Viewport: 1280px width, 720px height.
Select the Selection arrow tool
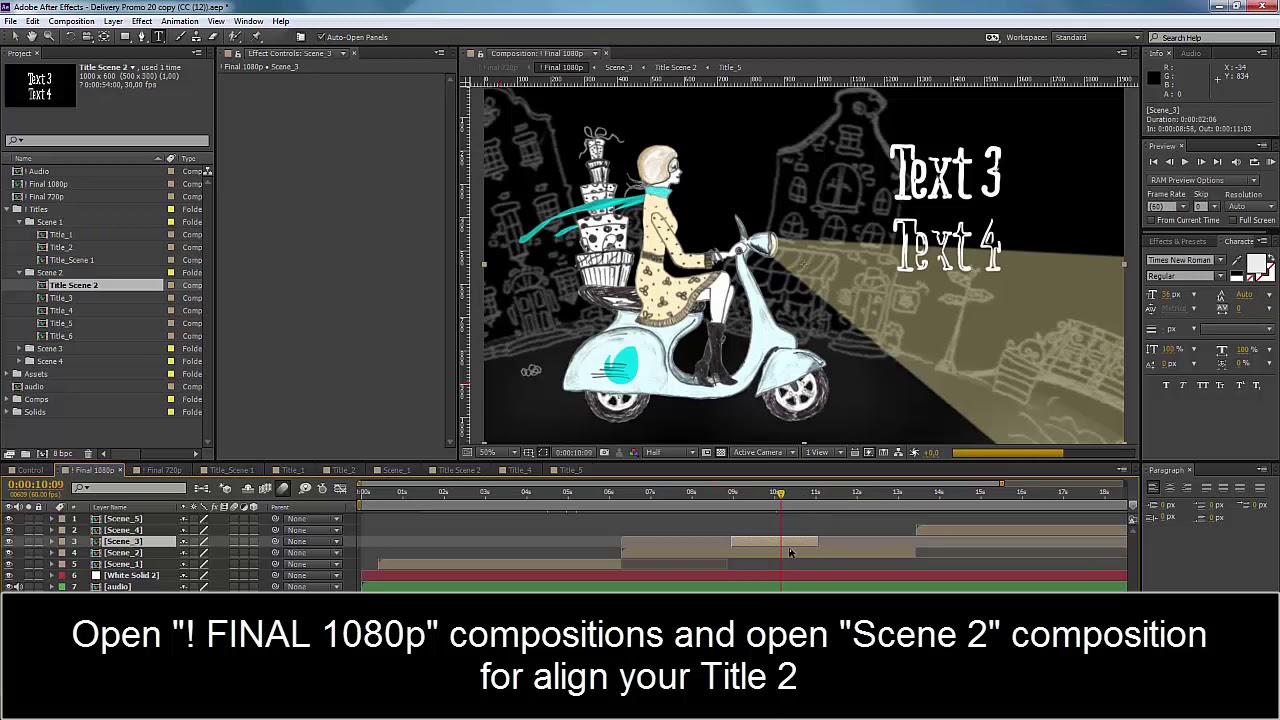tap(15, 37)
